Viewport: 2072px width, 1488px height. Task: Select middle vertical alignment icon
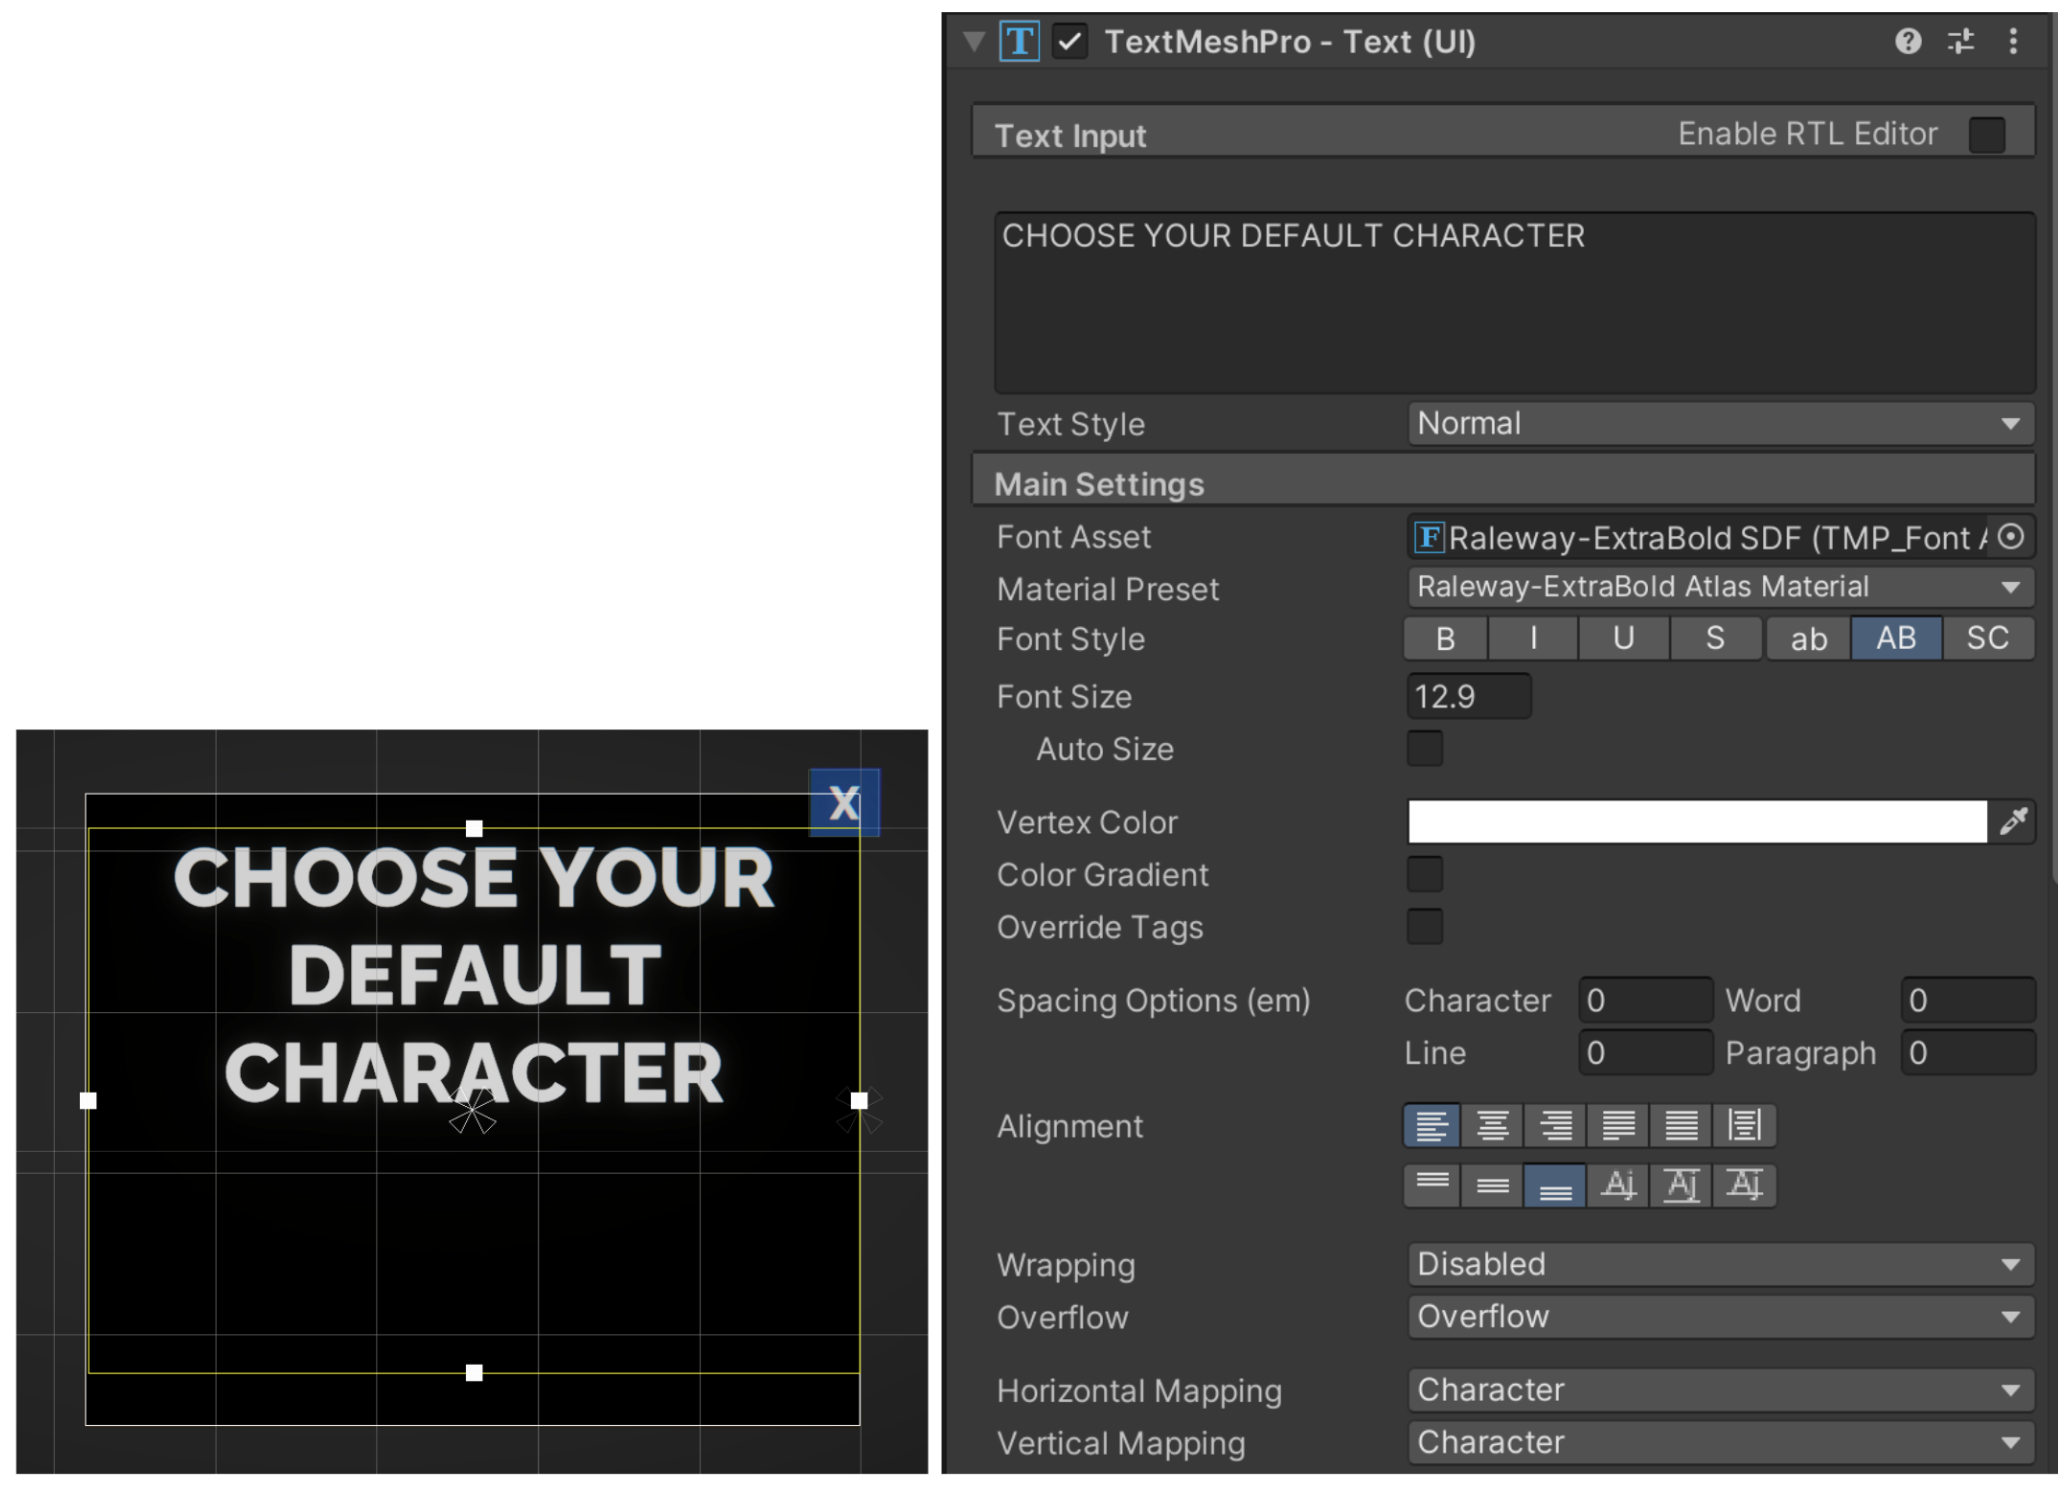[1492, 1186]
